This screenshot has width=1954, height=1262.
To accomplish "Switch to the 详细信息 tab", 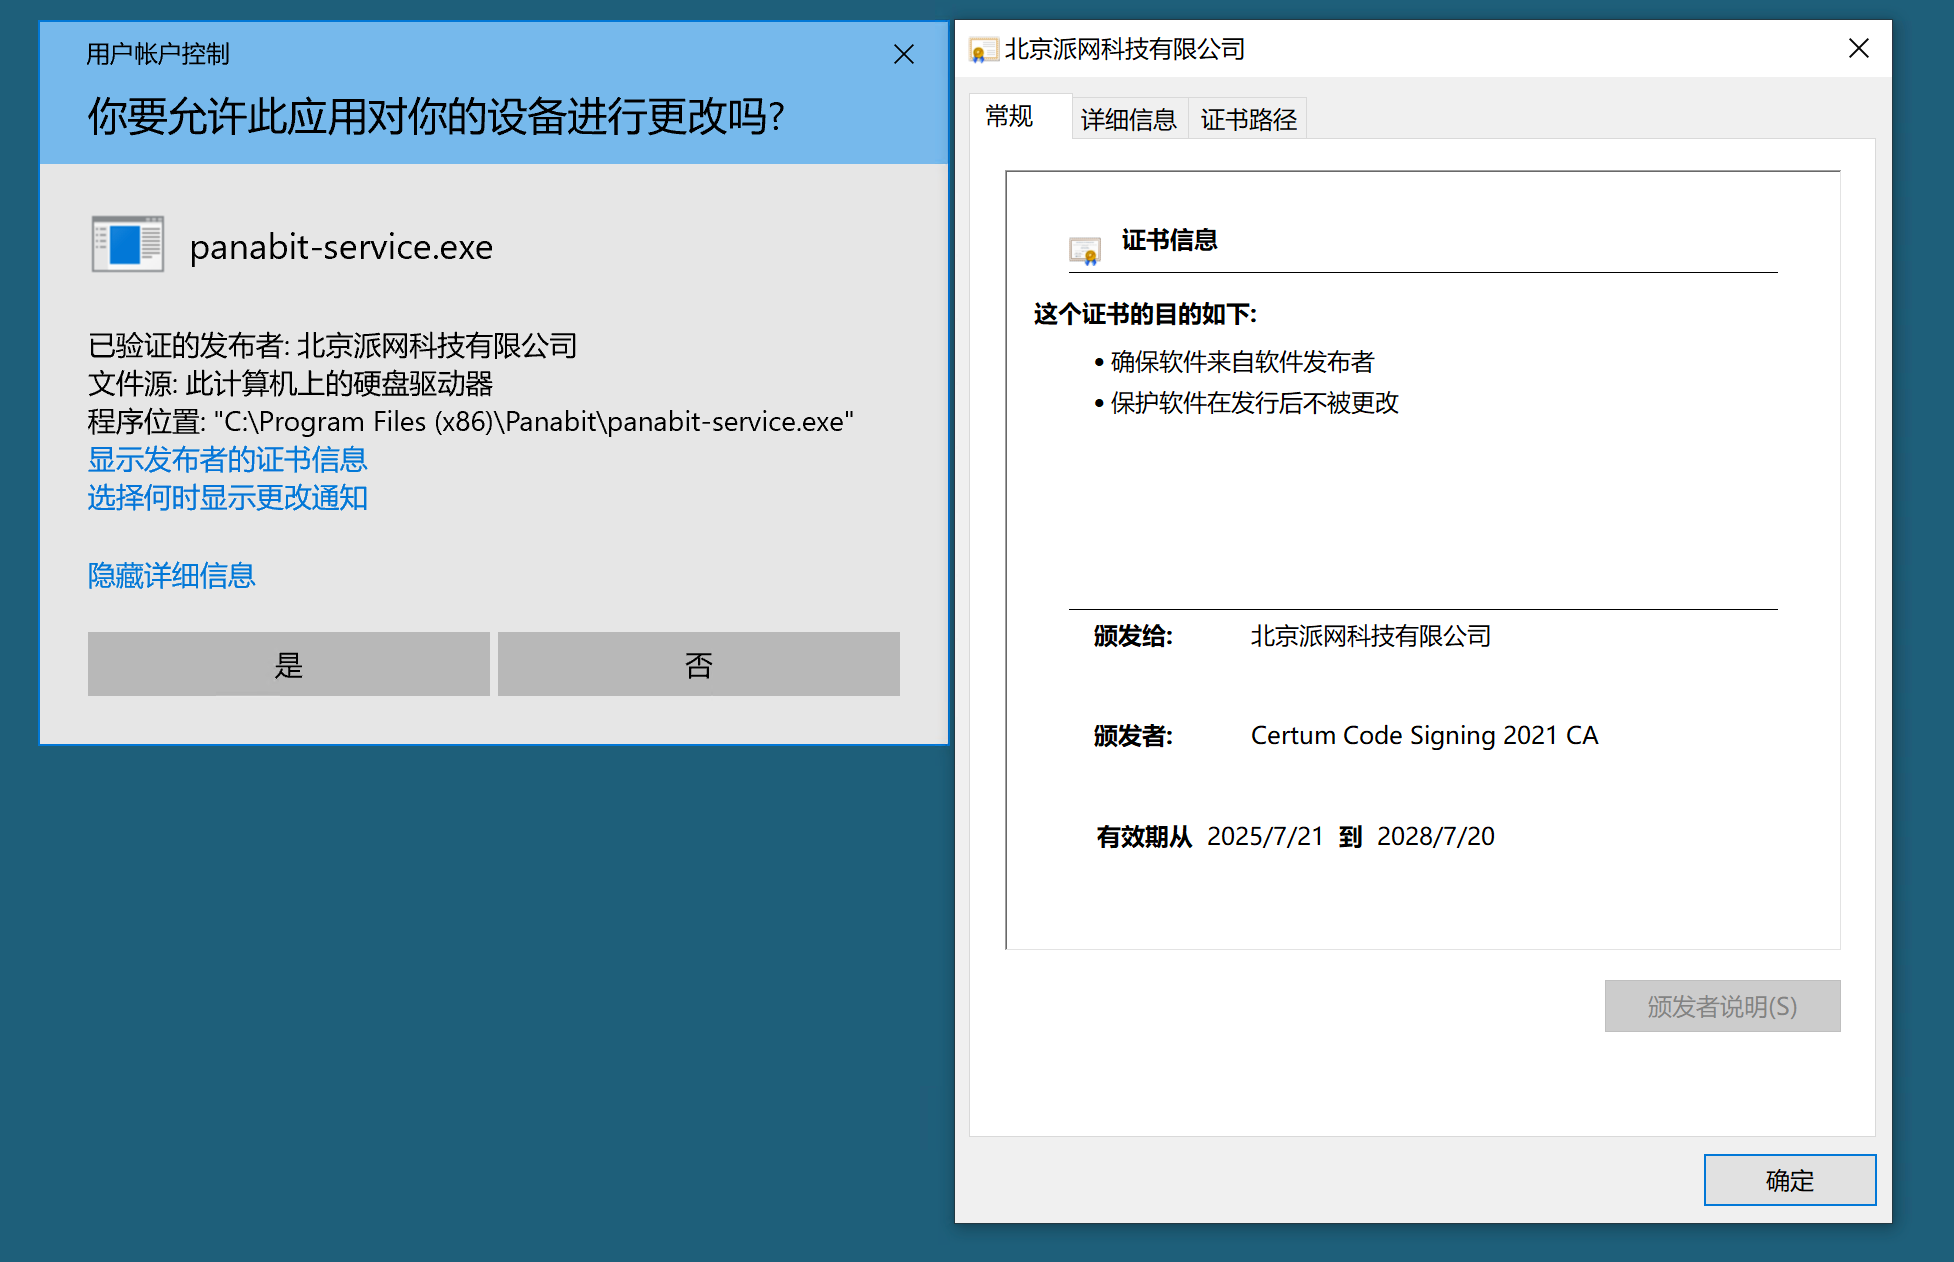I will [1129, 120].
